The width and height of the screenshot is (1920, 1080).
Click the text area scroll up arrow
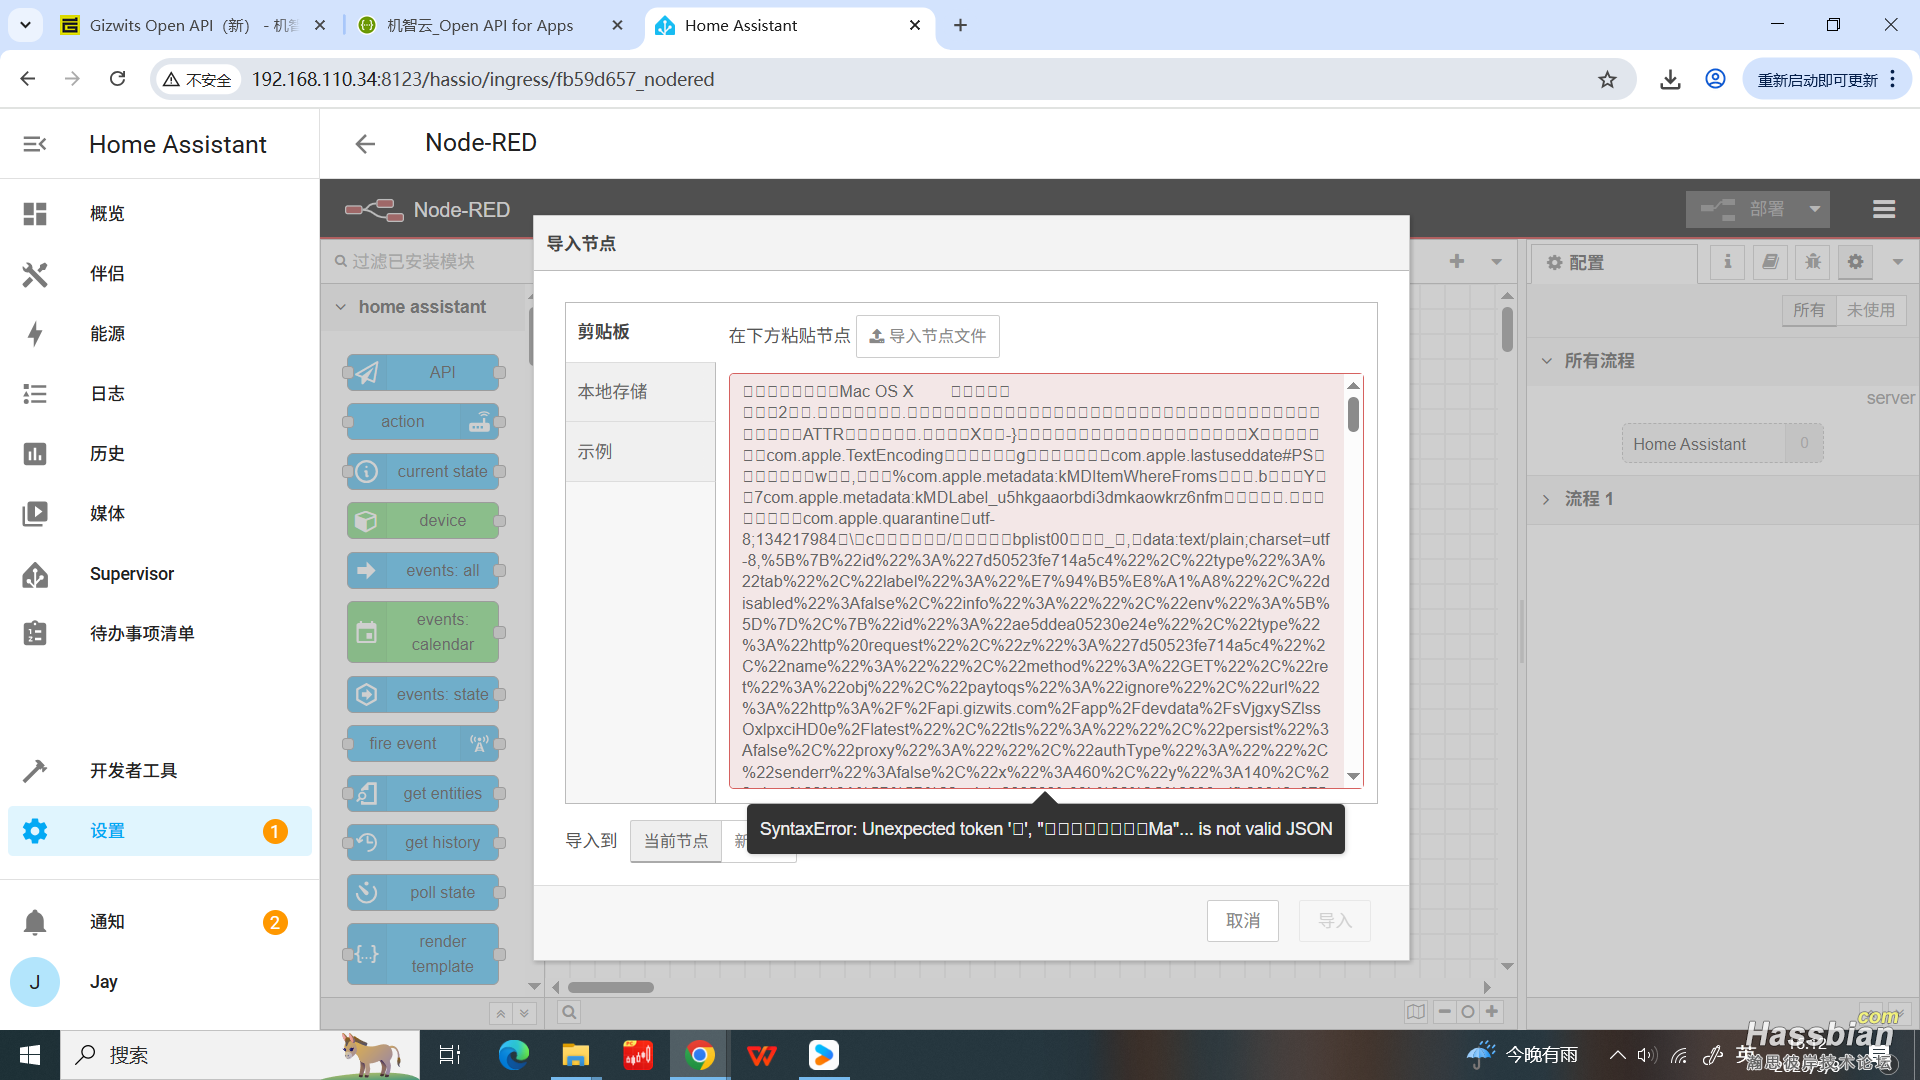tap(1353, 386)
